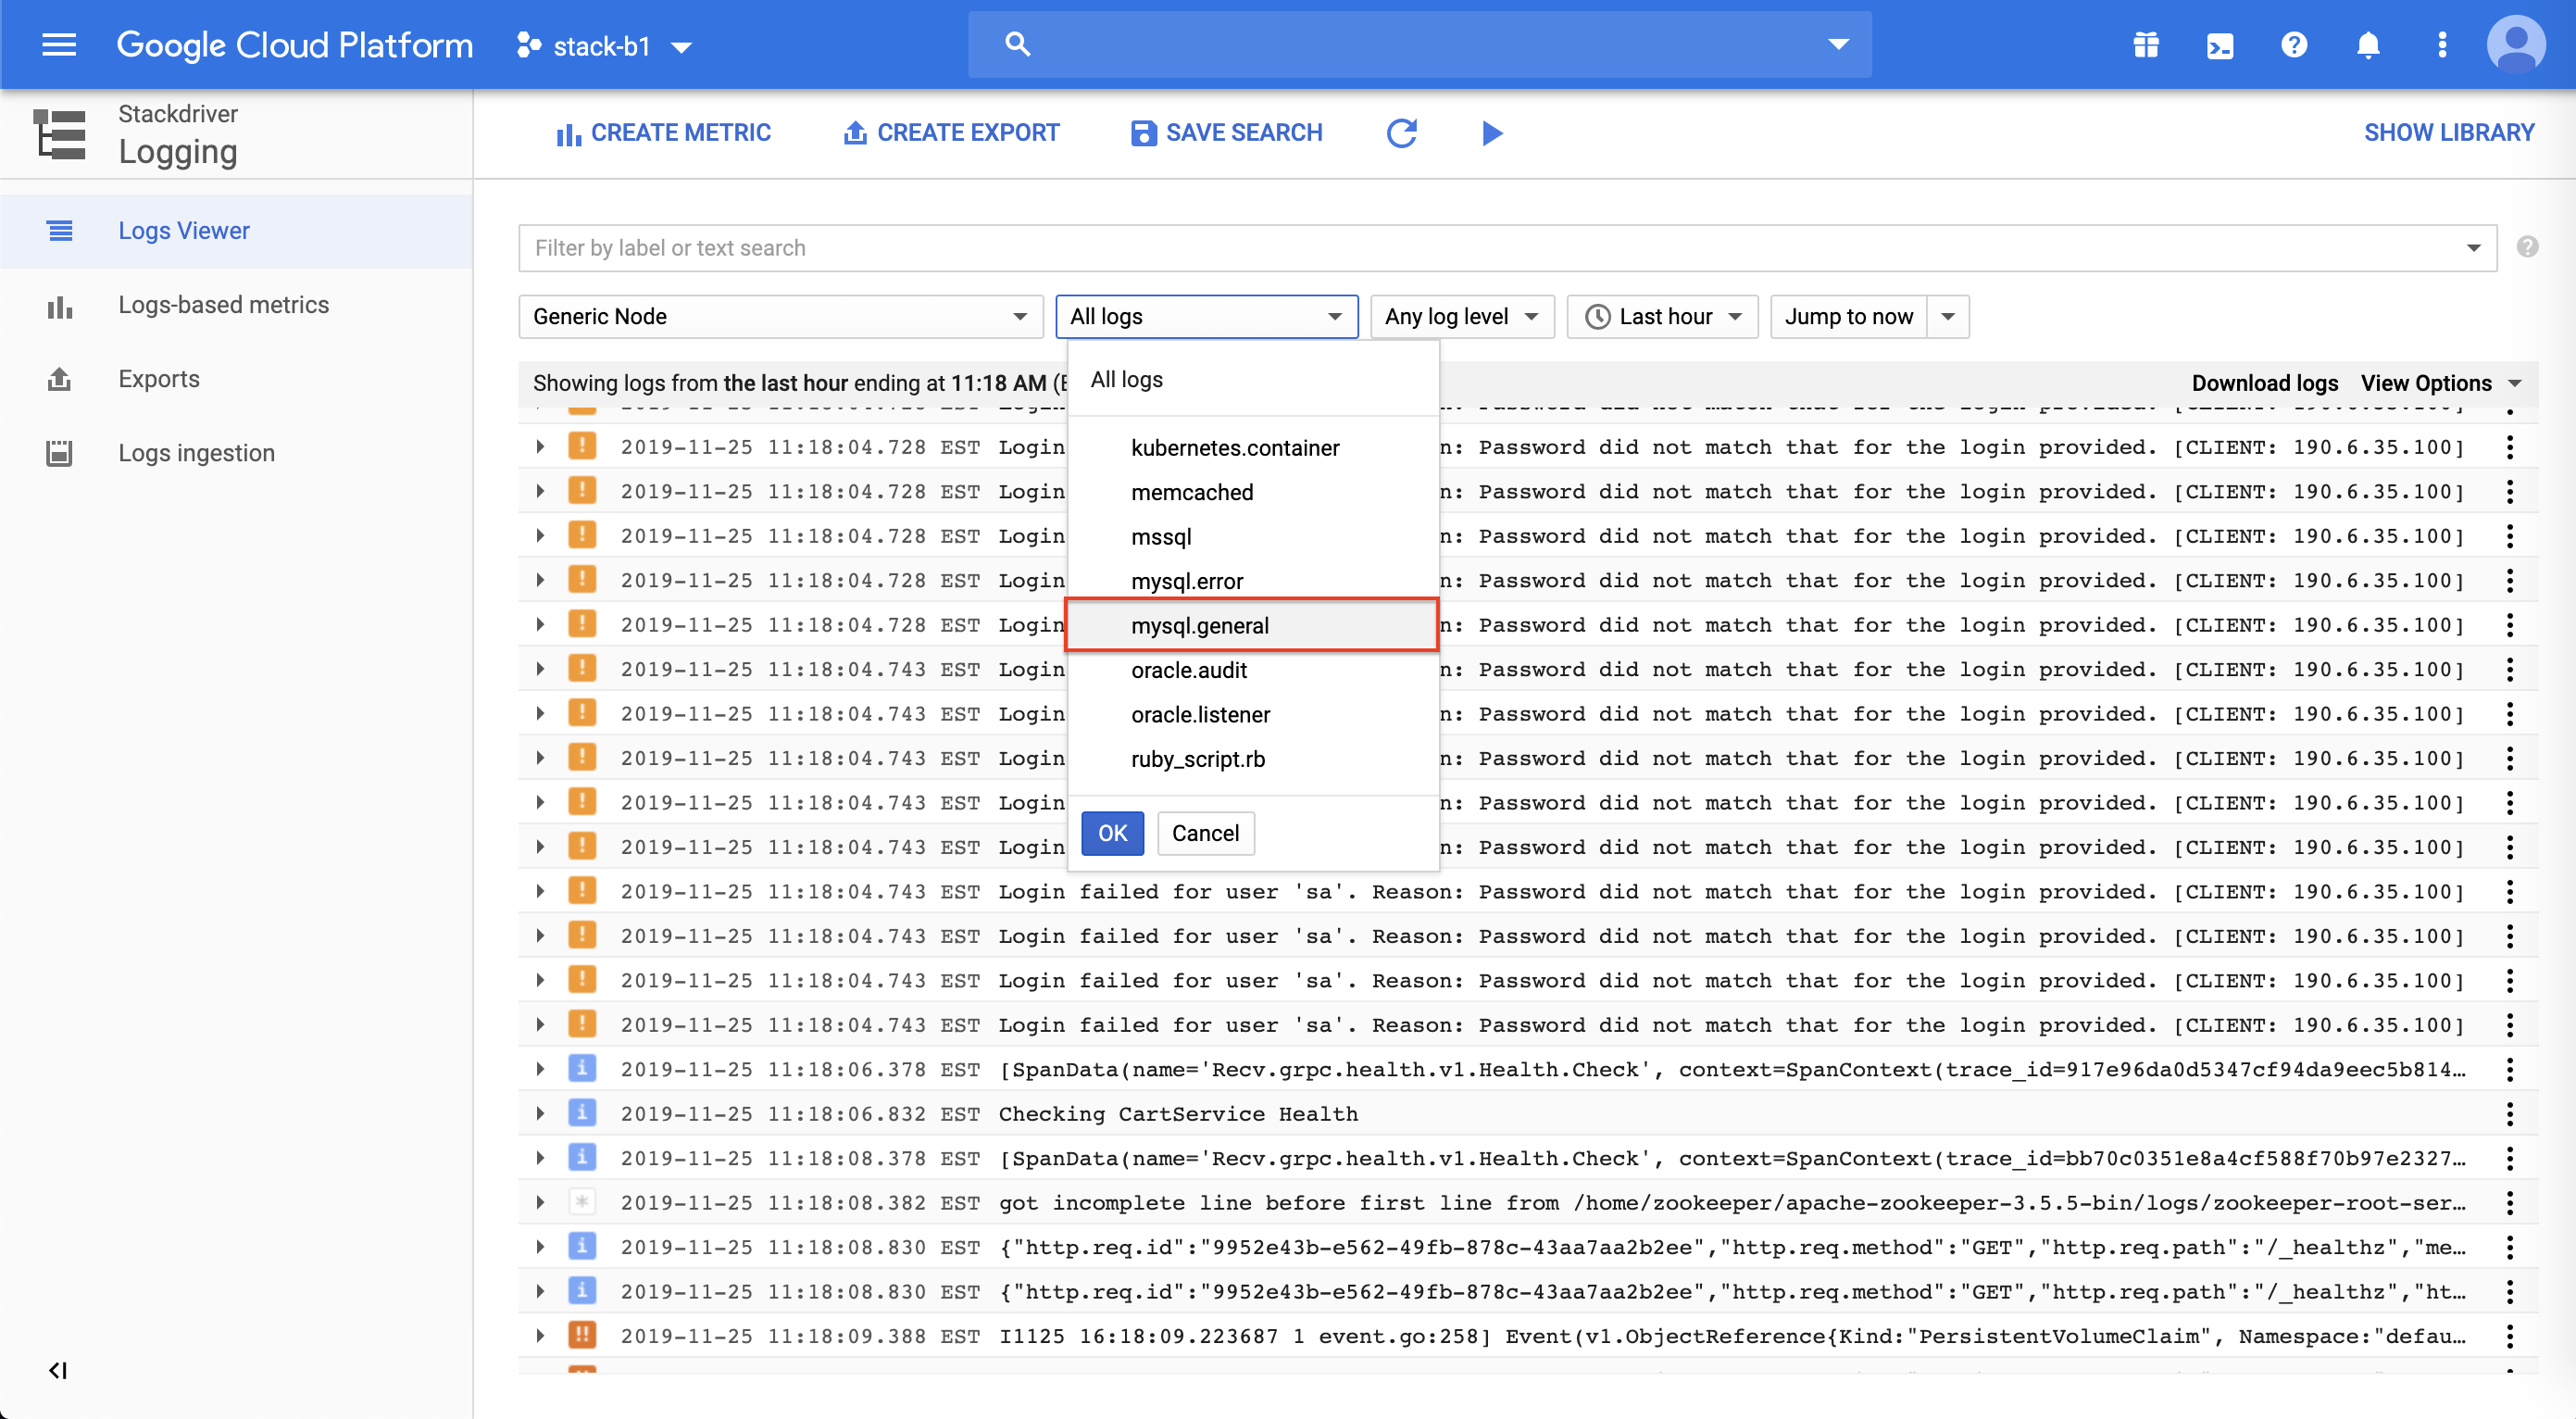Open the notifications bell
This screenshot has height=1419, width=2576.
[2367, 45]
